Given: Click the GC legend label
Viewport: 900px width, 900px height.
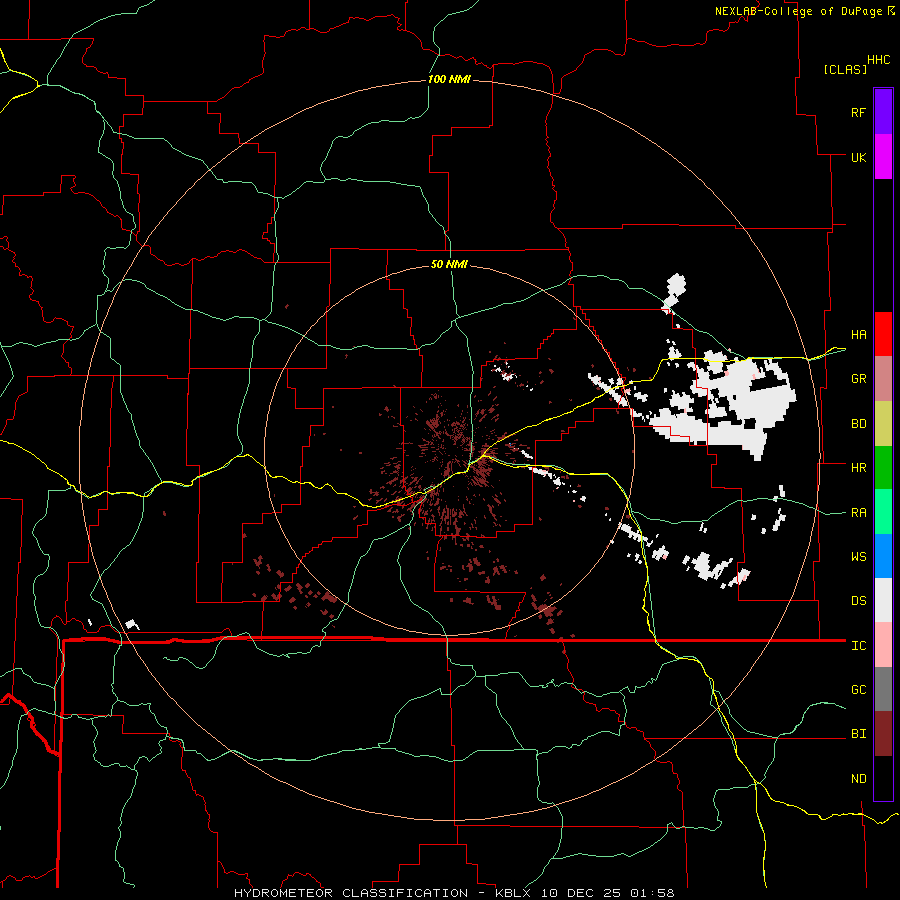Looking at the screenshot, I should 858,690.
